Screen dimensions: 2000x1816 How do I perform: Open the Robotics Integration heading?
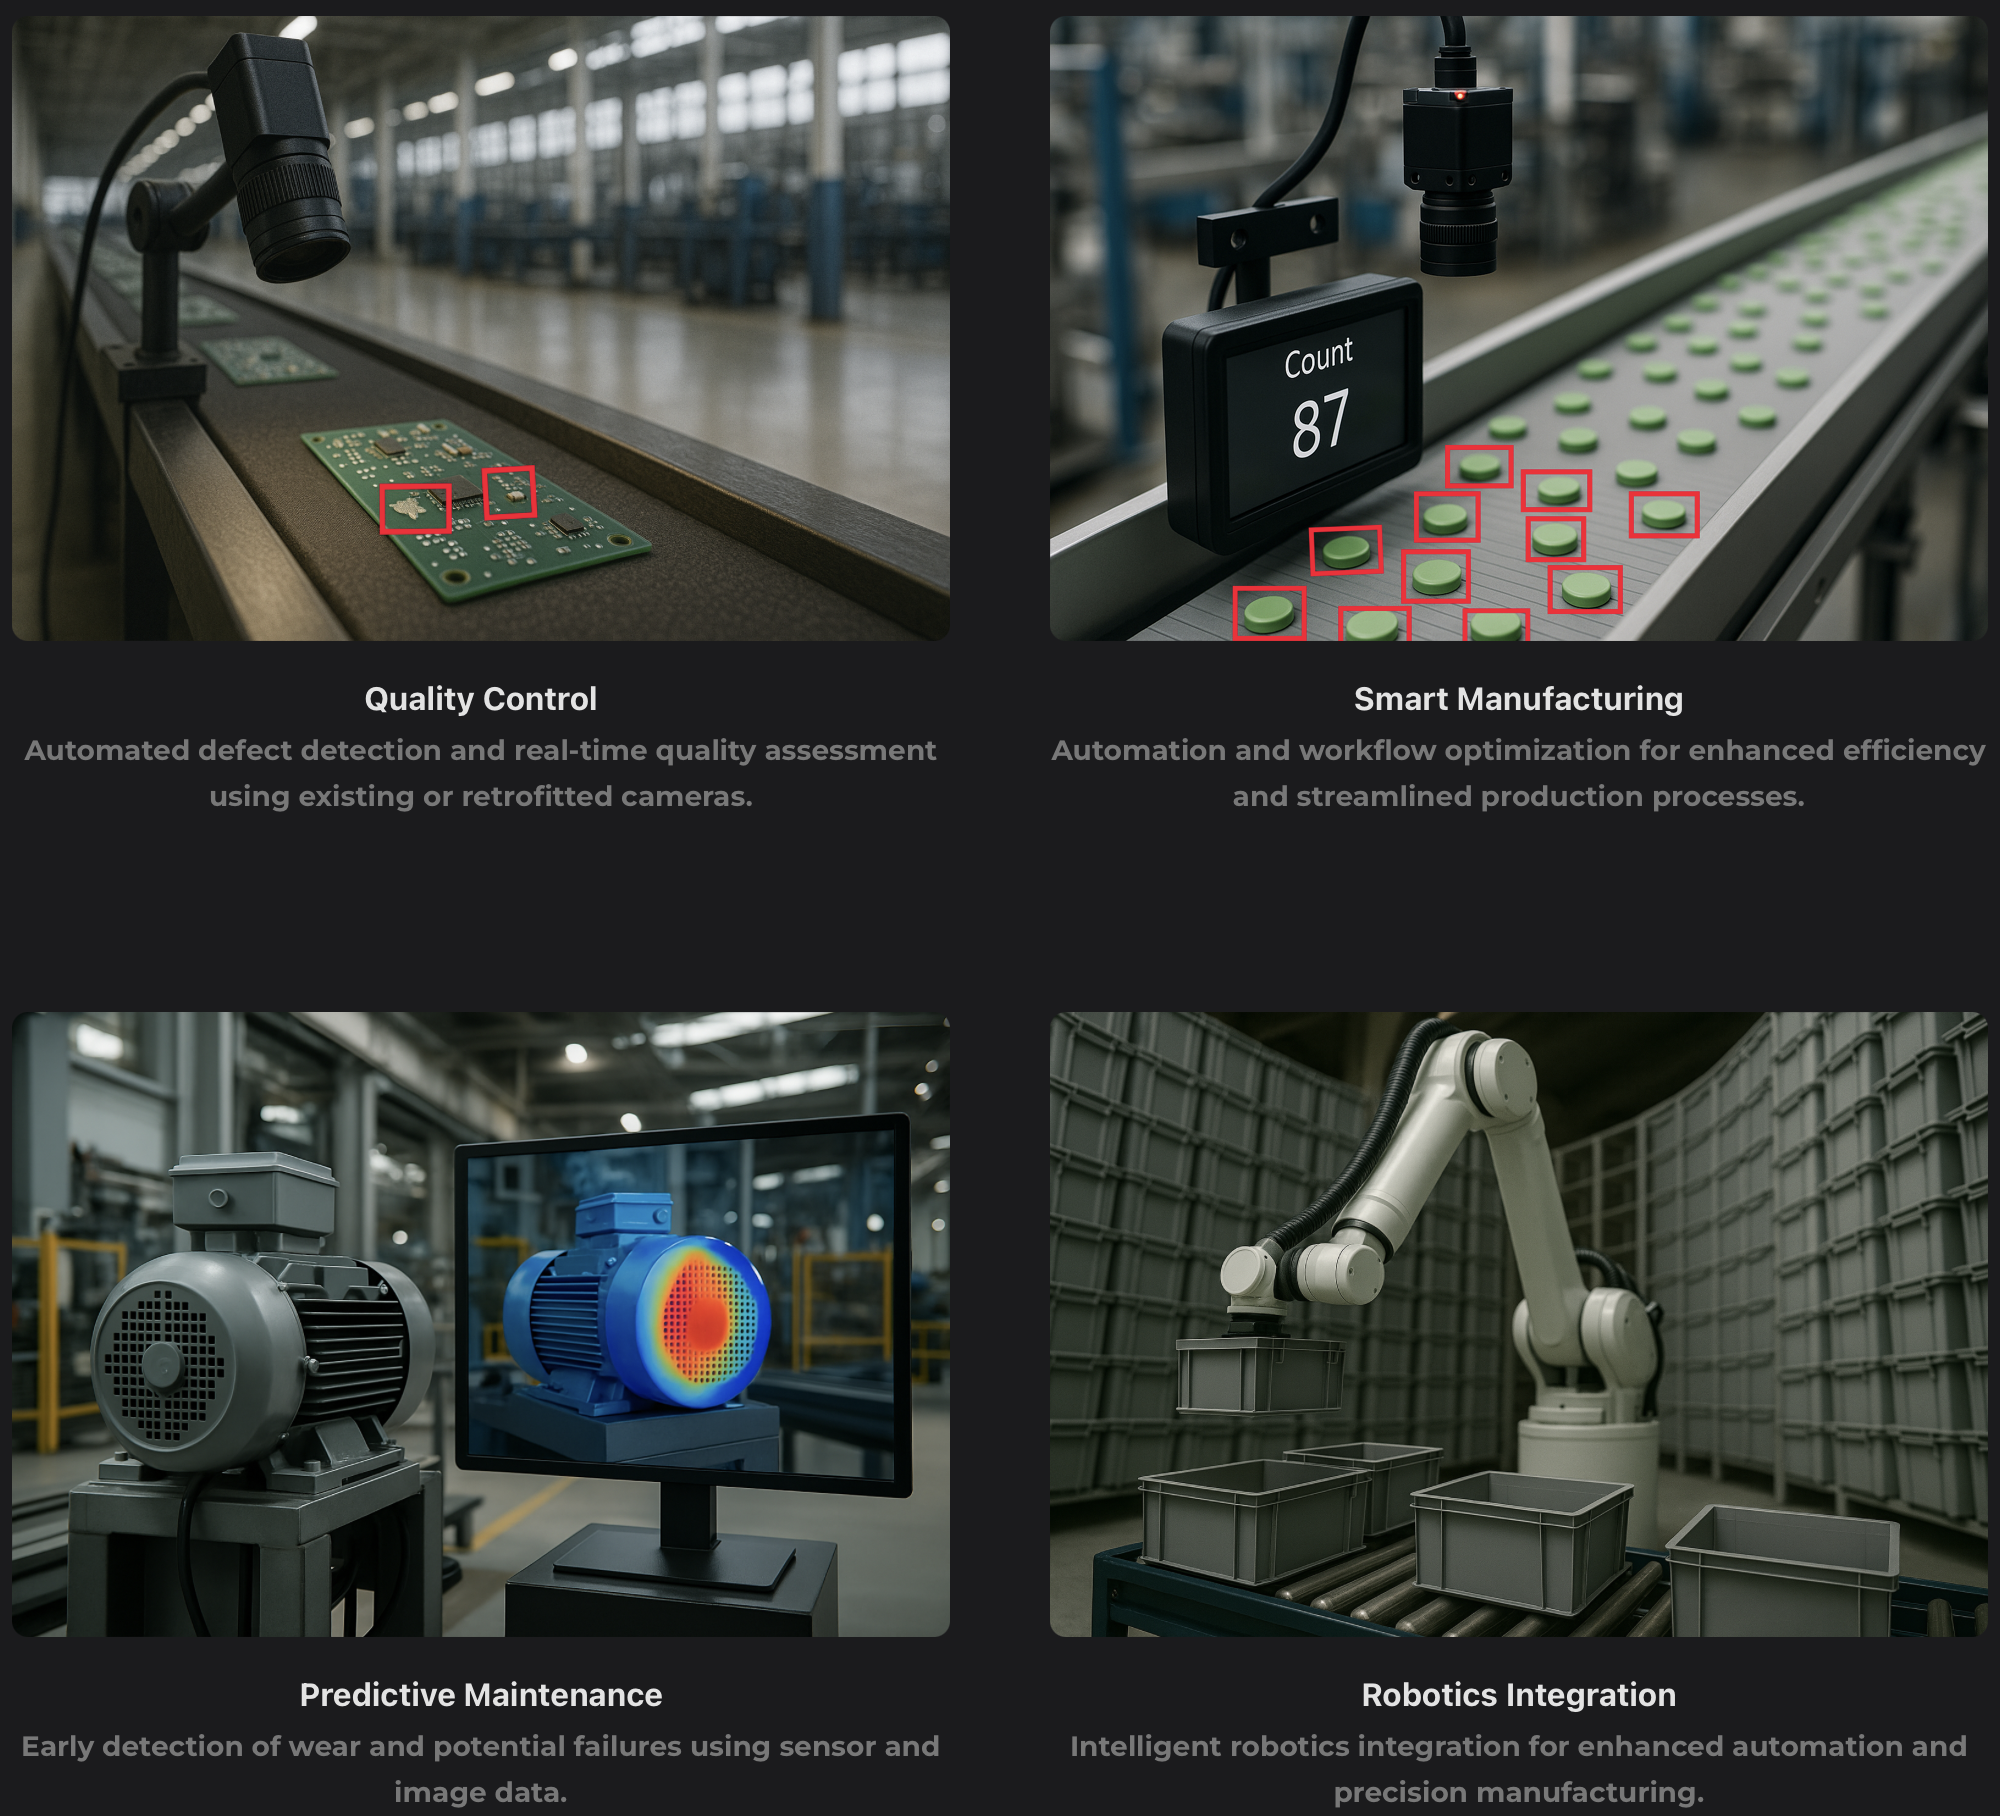click(1518, 1695)
